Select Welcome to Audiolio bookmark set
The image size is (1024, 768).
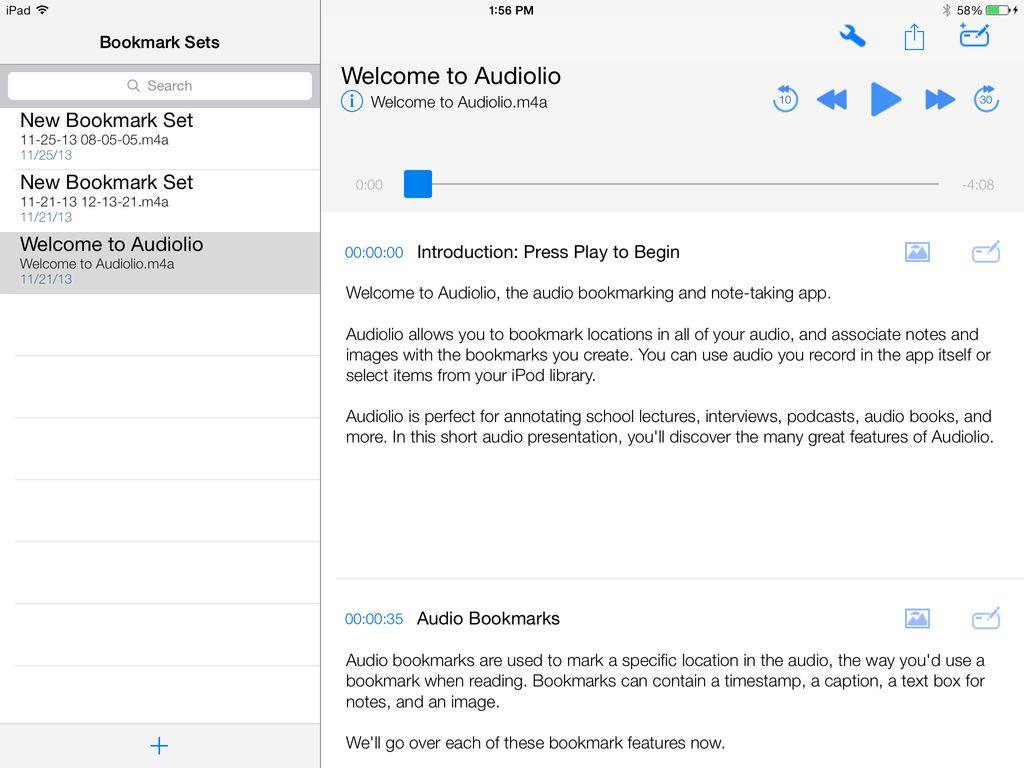point(160,263)
